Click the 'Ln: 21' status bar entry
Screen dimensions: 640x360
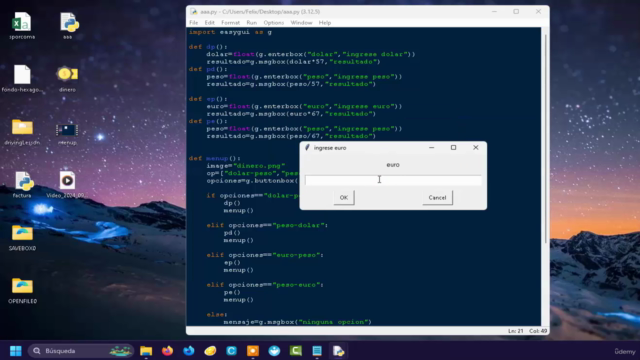point(516,331)
